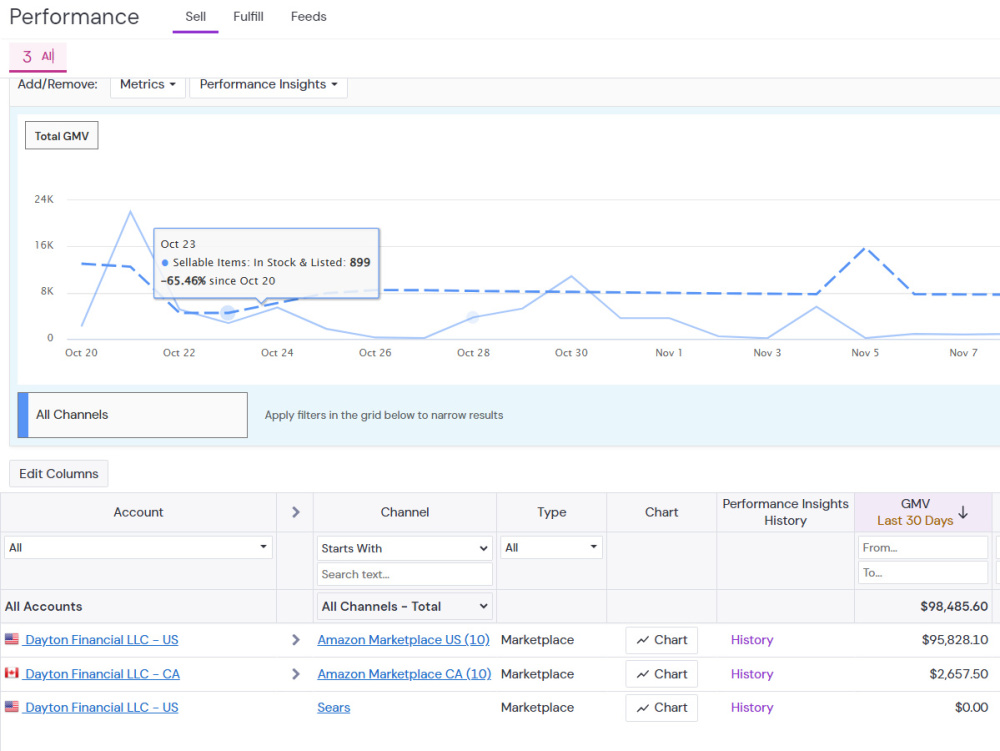Screen dimensions: 1000x751
Task: Open Chart for the Sears channel
Action: [x=661, y=708]
